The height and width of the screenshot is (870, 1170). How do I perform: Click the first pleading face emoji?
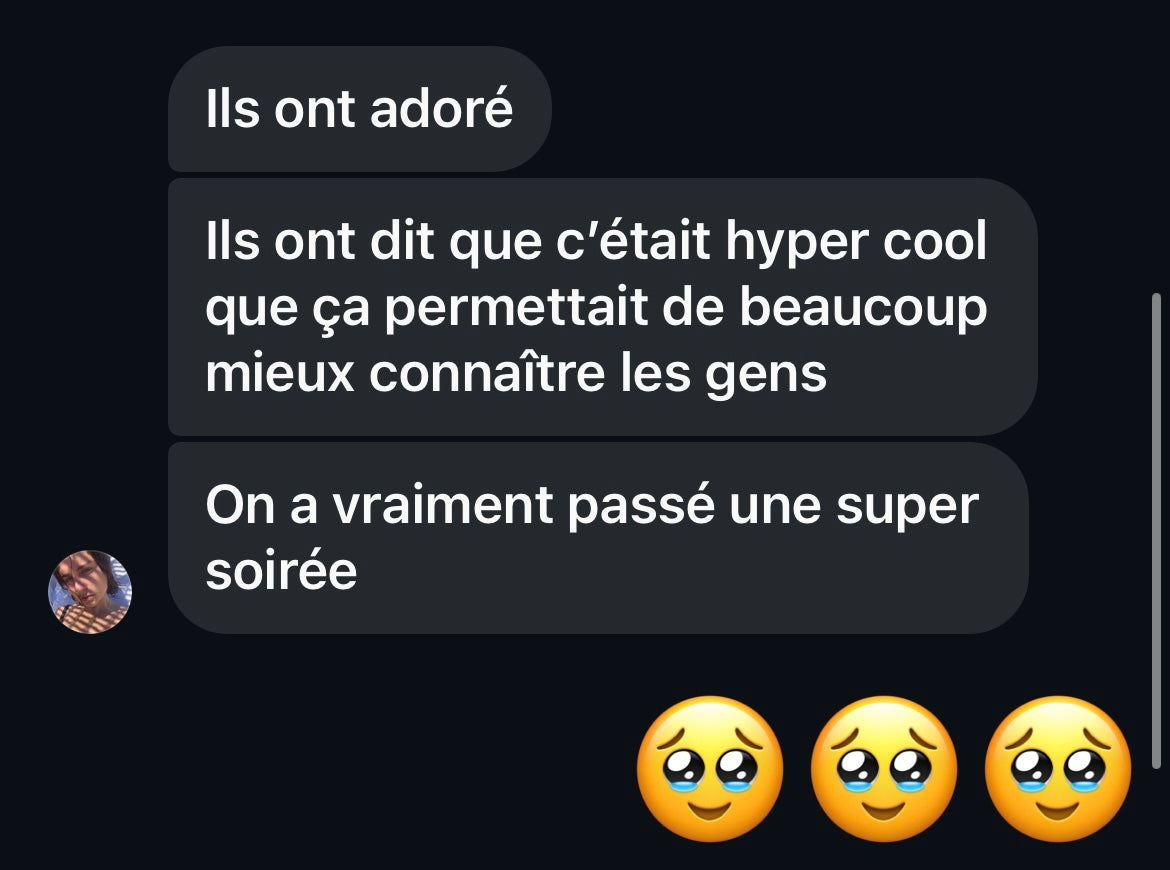pyautogui.click(x=710, y=769)
